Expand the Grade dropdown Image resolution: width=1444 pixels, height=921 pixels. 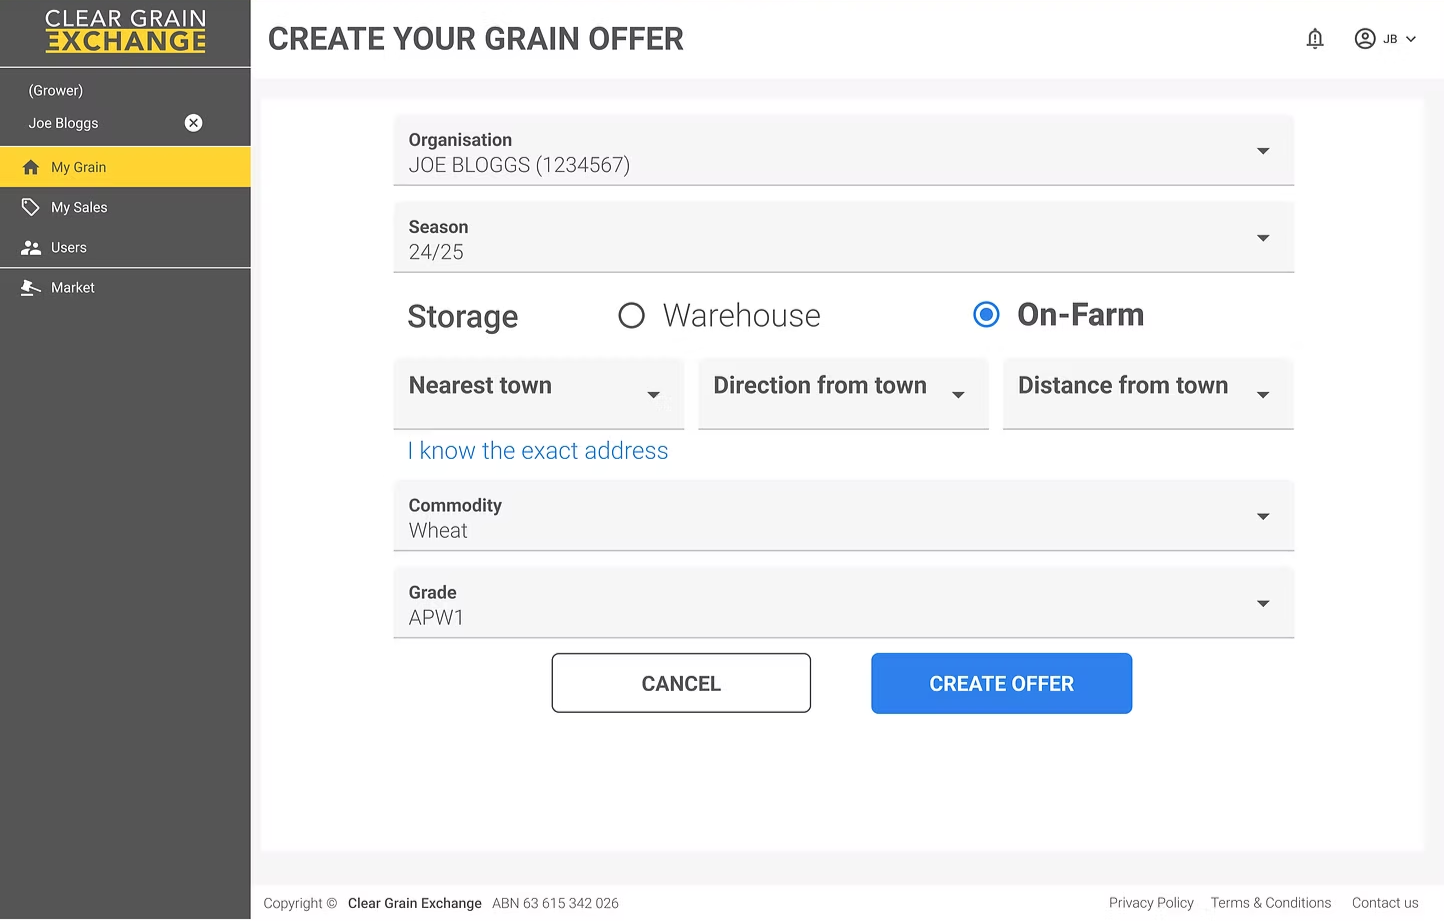click(x=843, y=604)
